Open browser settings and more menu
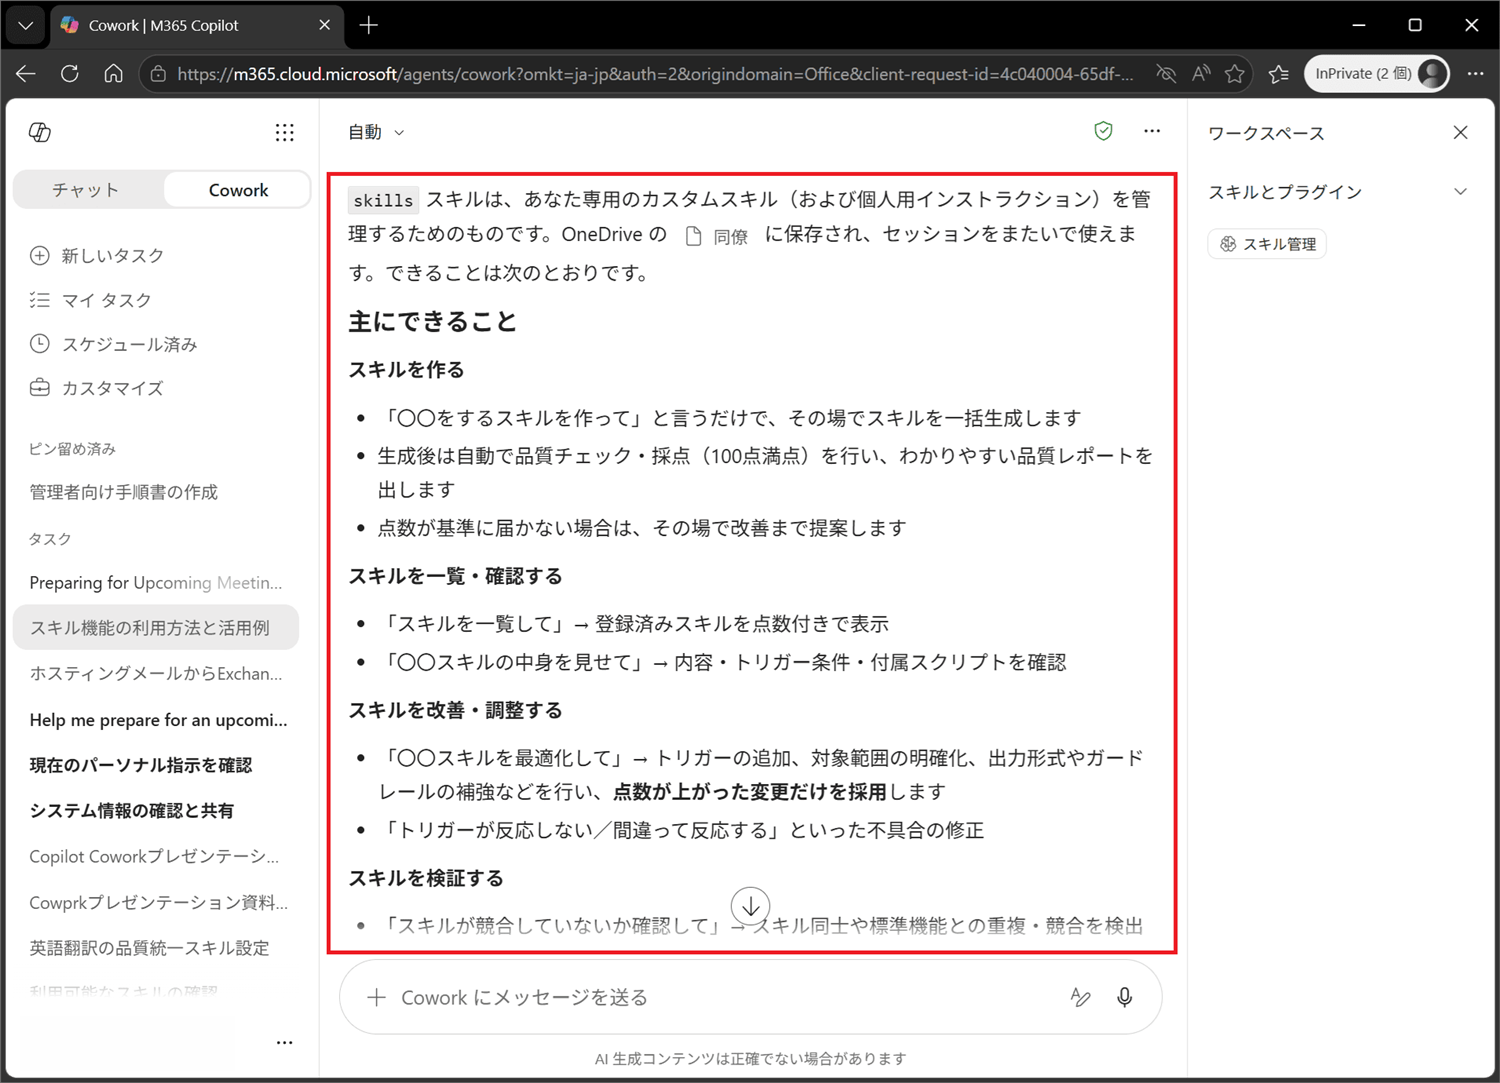This screenshot has height=1083, width=1500. pyautogui.click(x=1476, y=74)
